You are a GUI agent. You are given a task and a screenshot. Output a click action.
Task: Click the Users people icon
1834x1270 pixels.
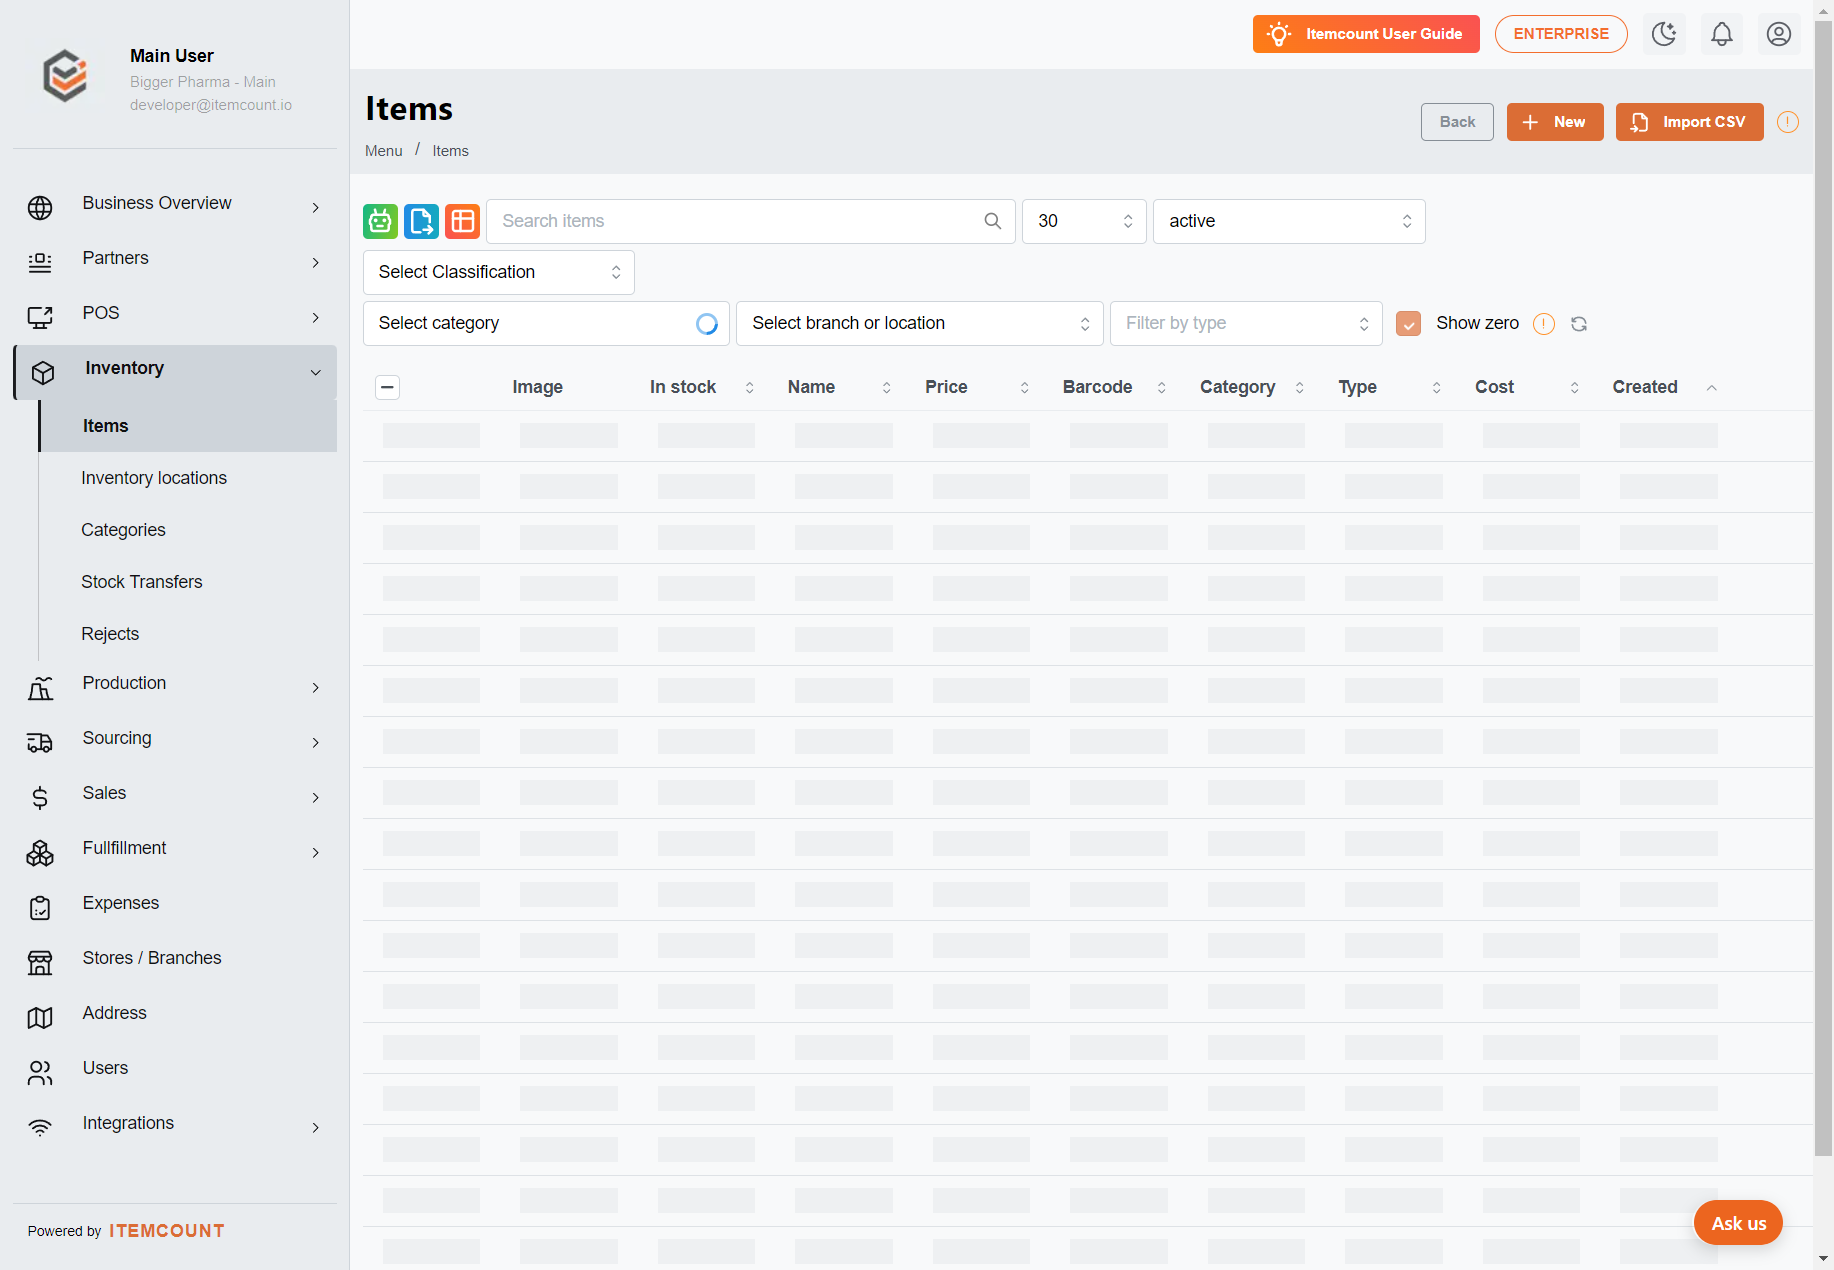(x=40, y=1073)
